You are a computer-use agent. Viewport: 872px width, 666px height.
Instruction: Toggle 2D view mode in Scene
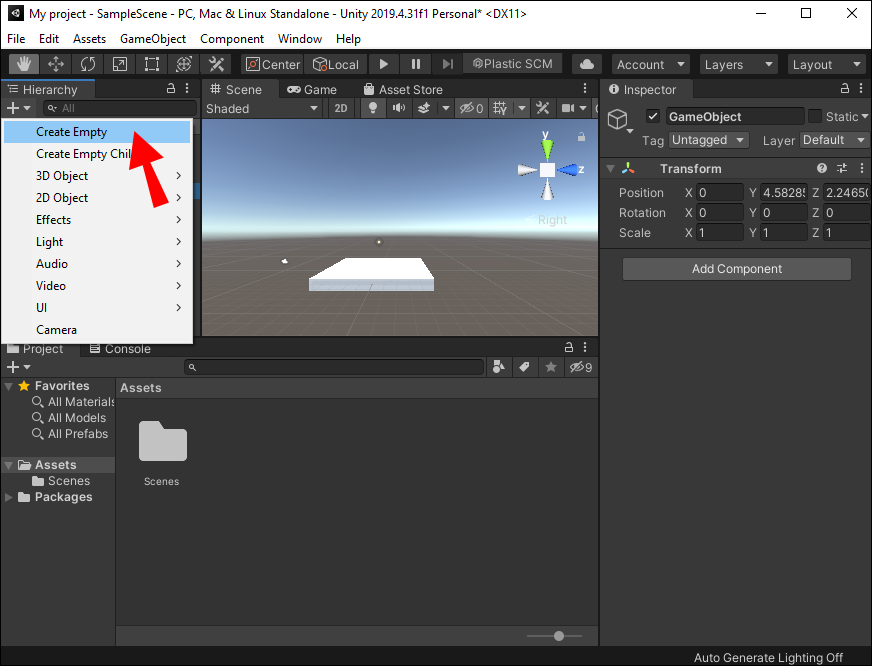tap(342, 108)
